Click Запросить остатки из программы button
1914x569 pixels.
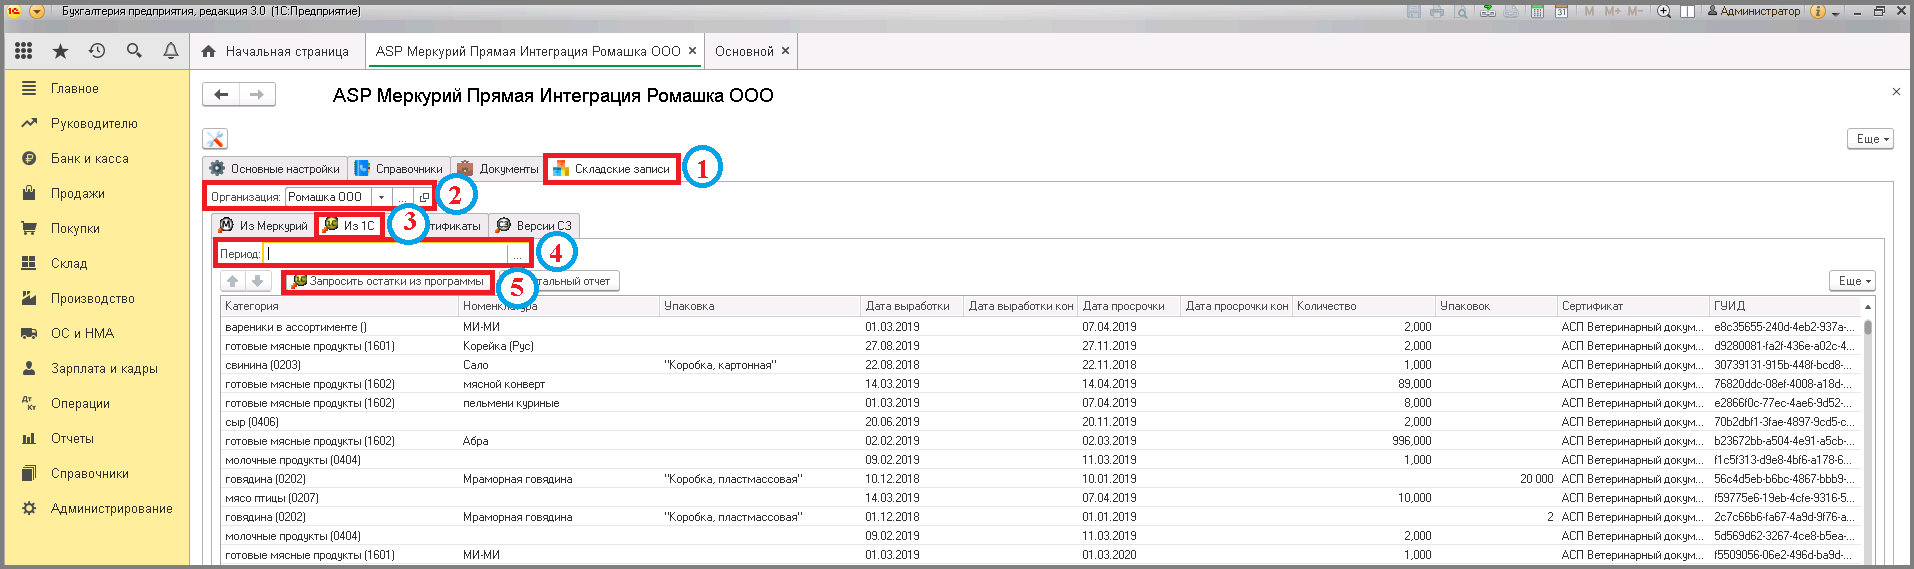point(388,281)
